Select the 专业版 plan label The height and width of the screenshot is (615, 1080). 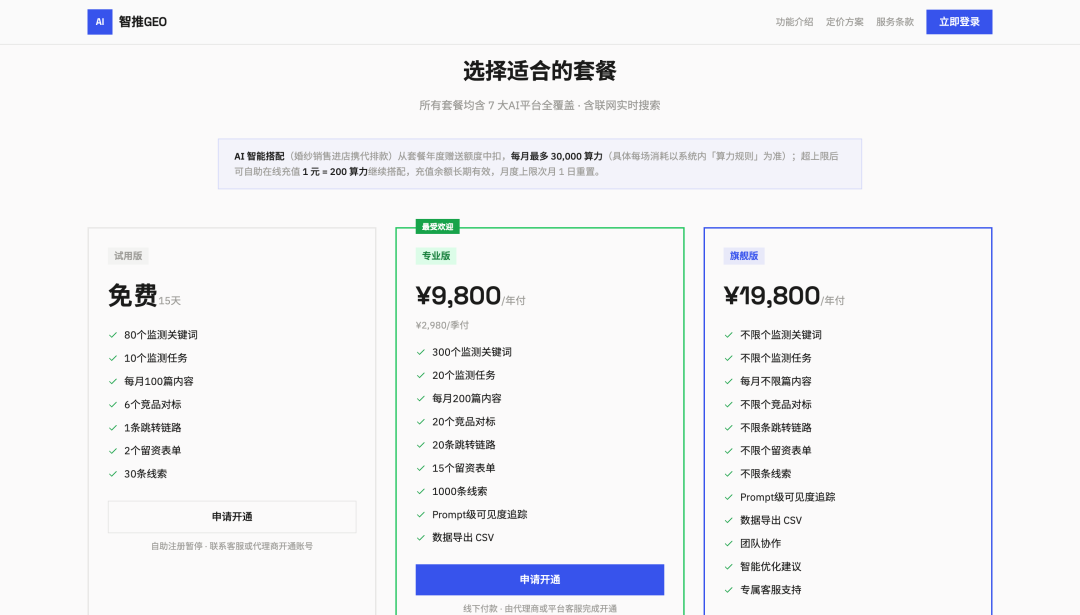(436, 256)
